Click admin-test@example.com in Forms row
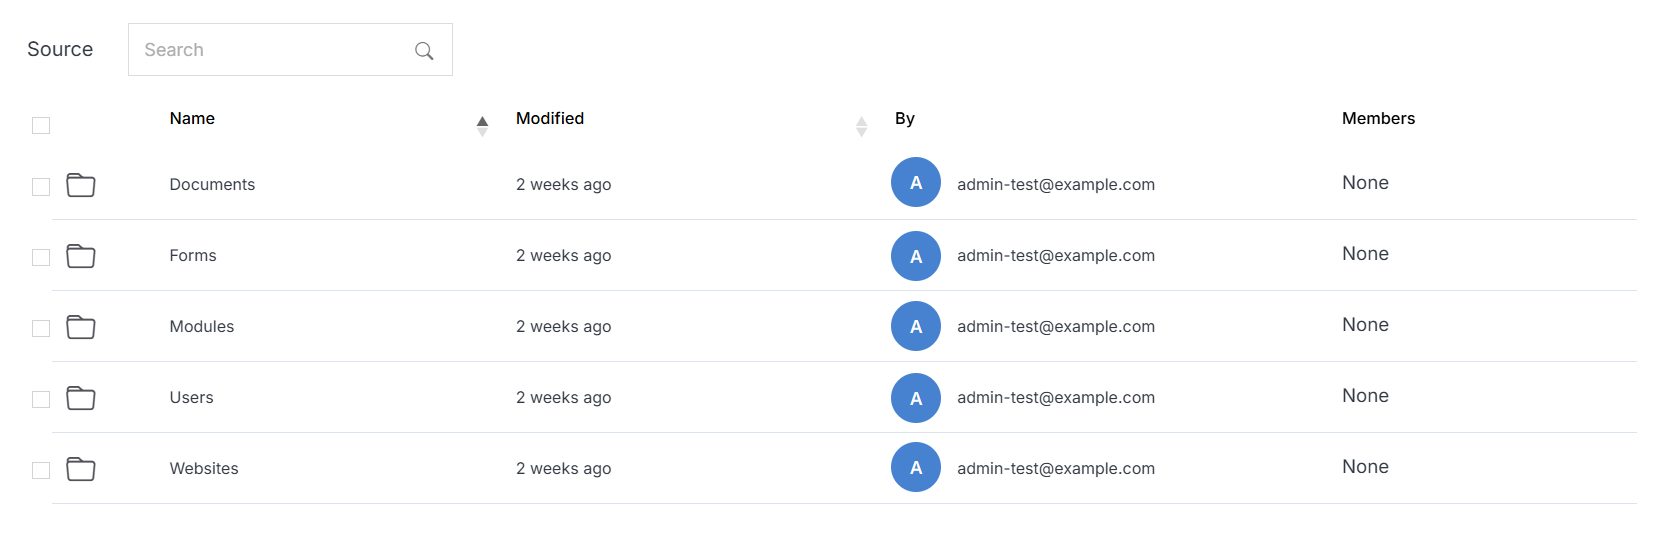 point(1056,255)
